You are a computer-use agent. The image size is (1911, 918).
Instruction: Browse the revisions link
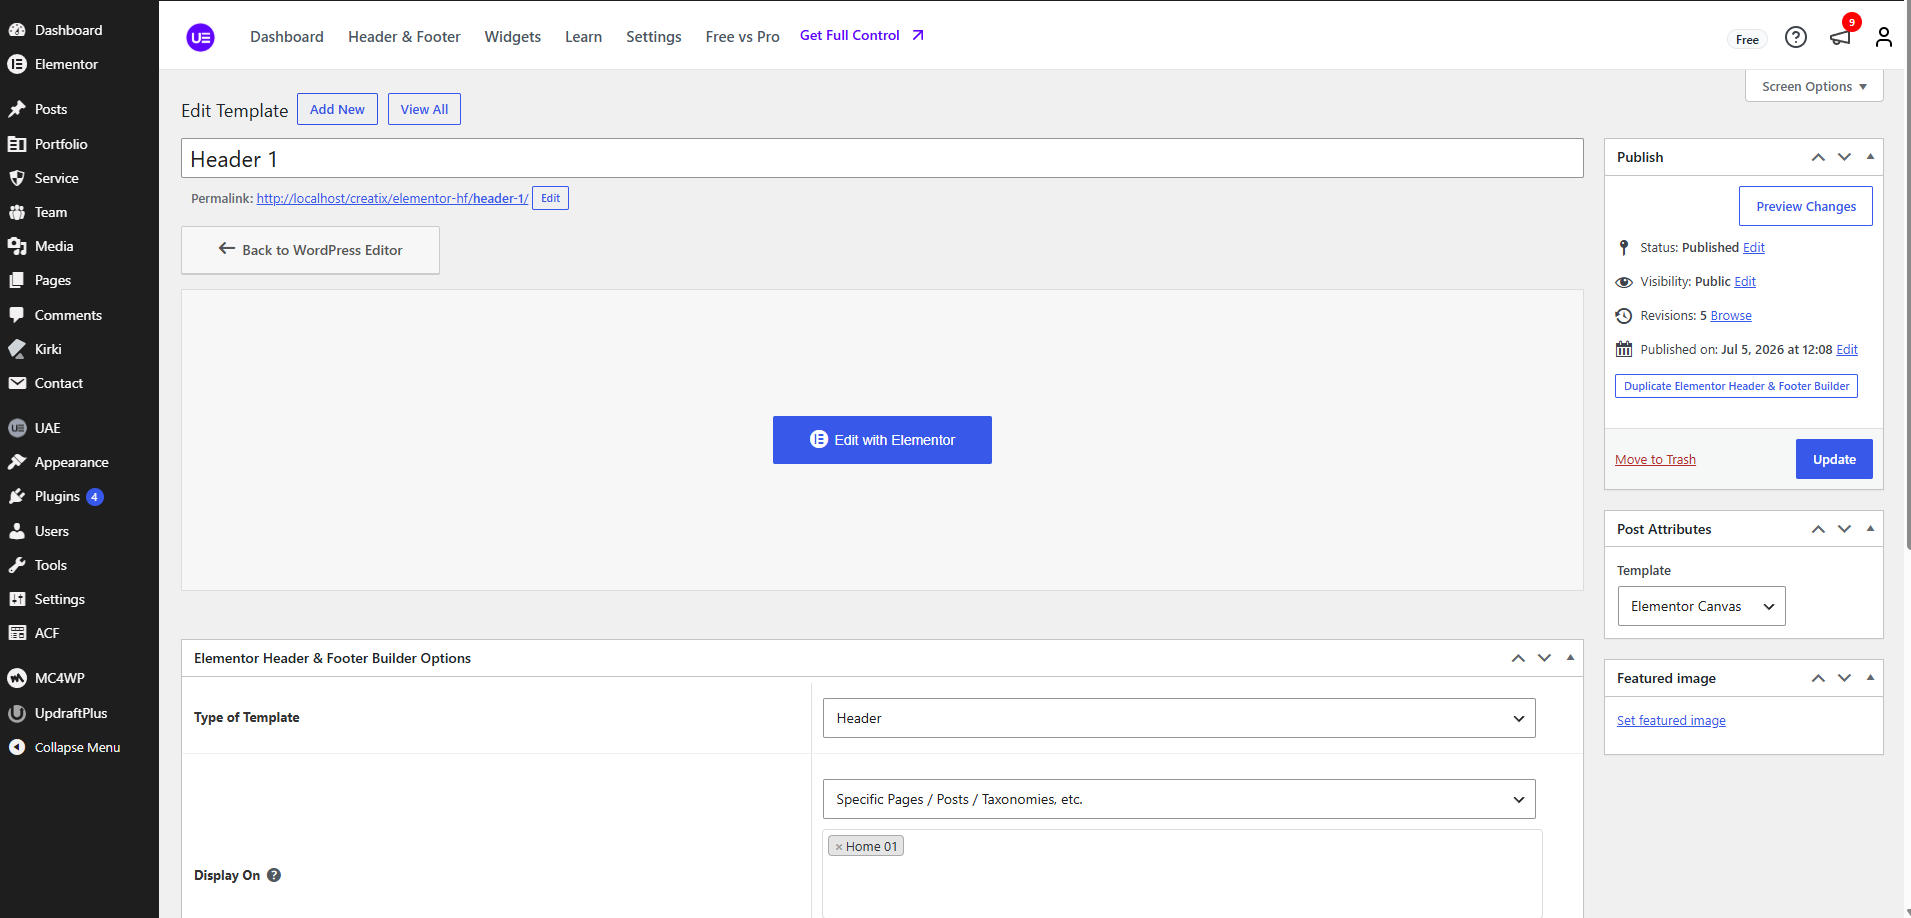[x=1731, y=316]
